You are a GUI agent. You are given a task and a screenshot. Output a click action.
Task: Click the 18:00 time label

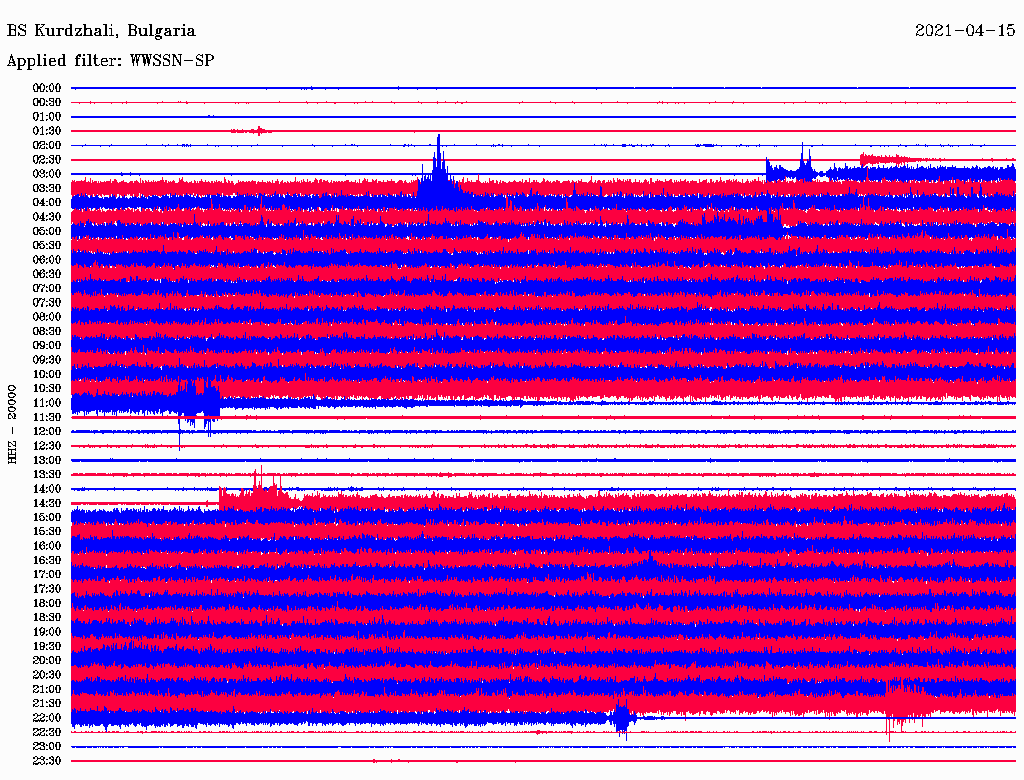pos(48,603)
